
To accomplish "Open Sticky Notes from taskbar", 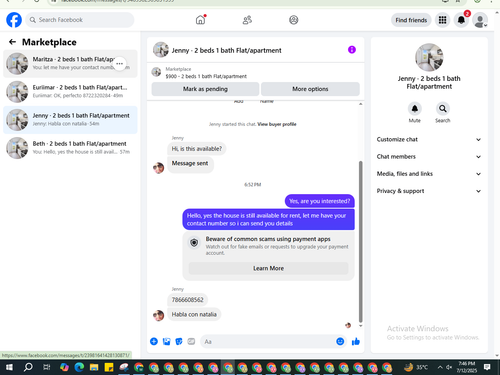I will [109, 367].
